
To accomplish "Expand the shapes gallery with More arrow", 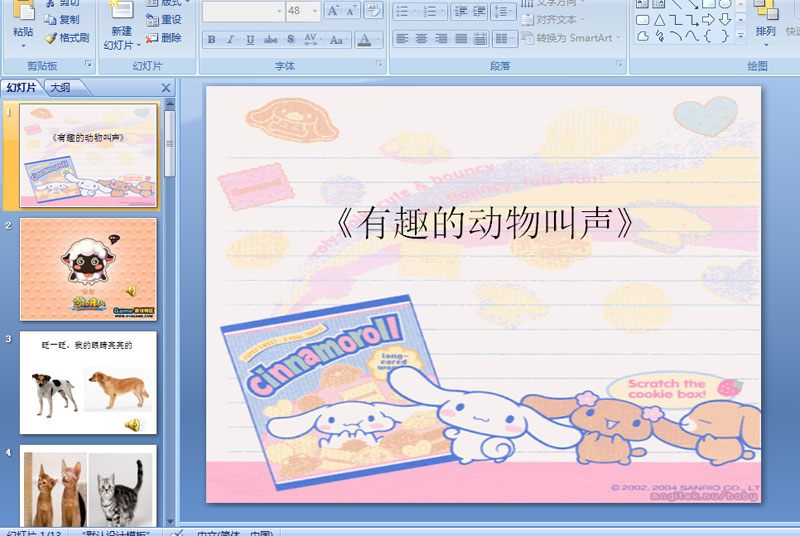I will coord(741,36).
